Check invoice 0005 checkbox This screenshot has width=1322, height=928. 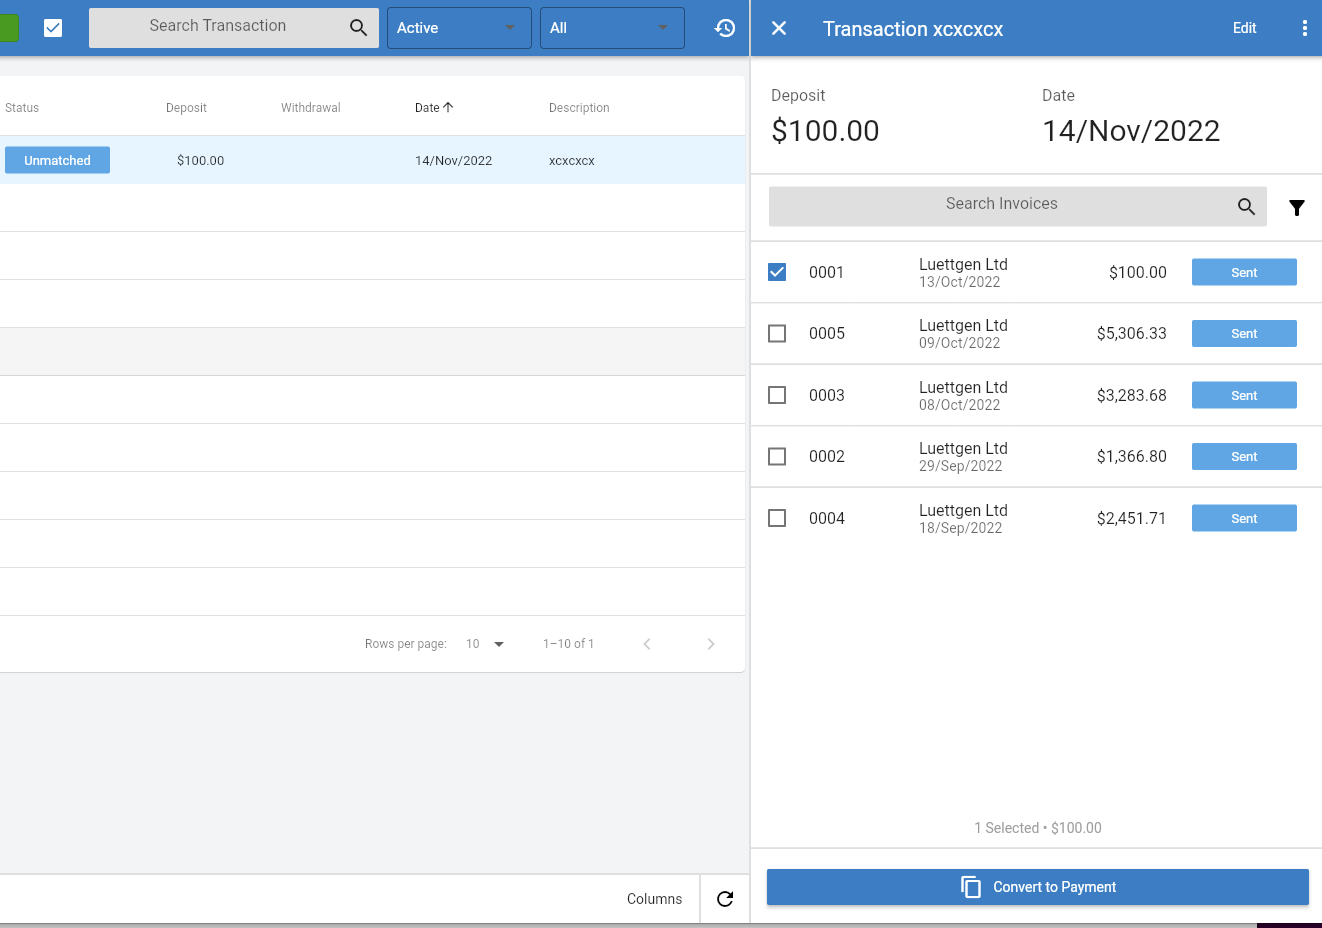(777, 333)
